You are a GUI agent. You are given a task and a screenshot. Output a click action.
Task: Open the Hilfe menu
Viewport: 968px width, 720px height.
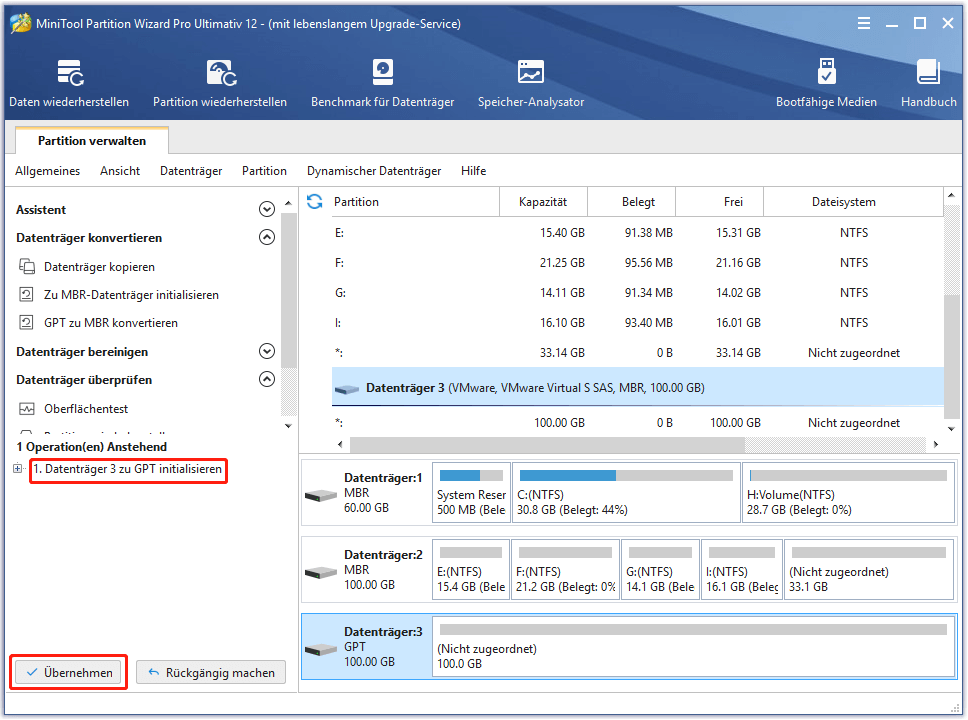(474, 171)
